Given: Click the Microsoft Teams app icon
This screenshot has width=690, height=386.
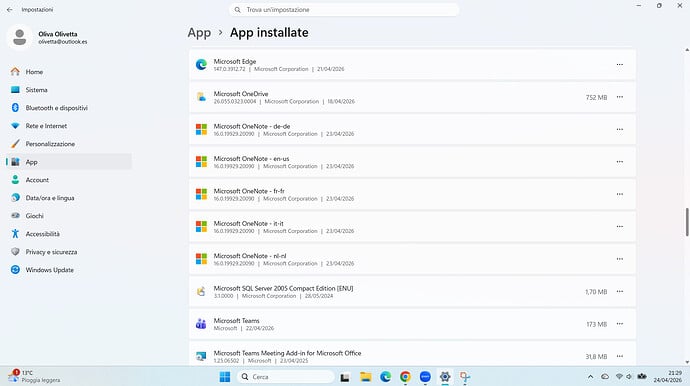Looking at the screenshot, I should [201, 324].
